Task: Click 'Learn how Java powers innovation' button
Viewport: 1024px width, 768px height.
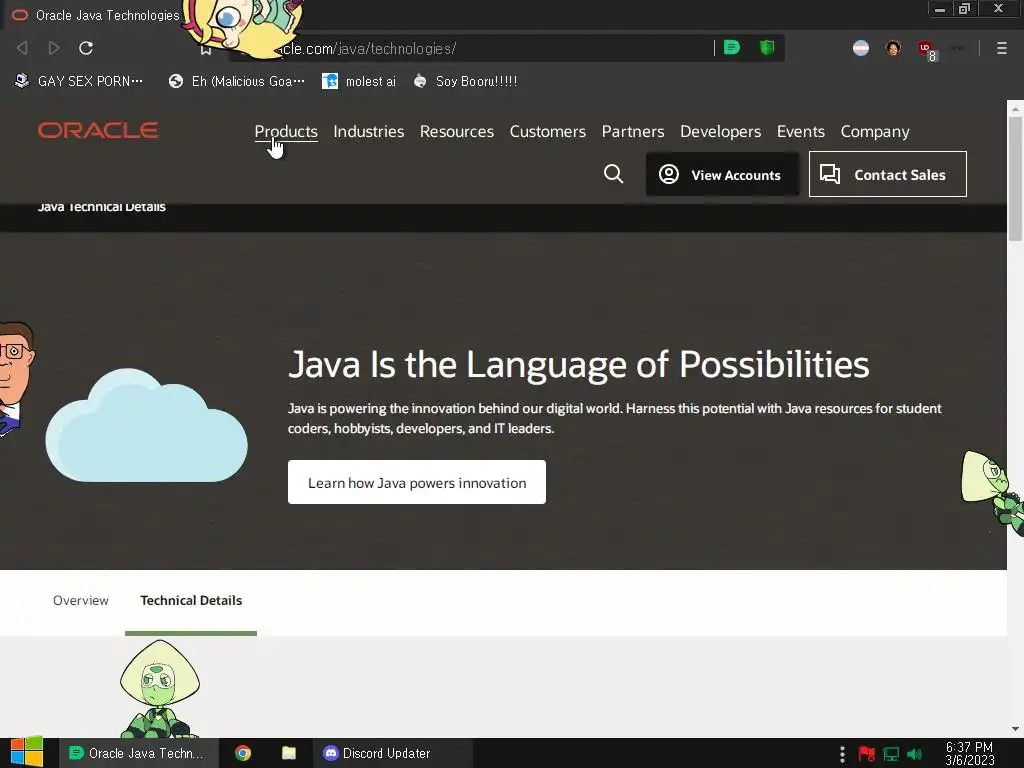Action: click(x=417, y=482)
